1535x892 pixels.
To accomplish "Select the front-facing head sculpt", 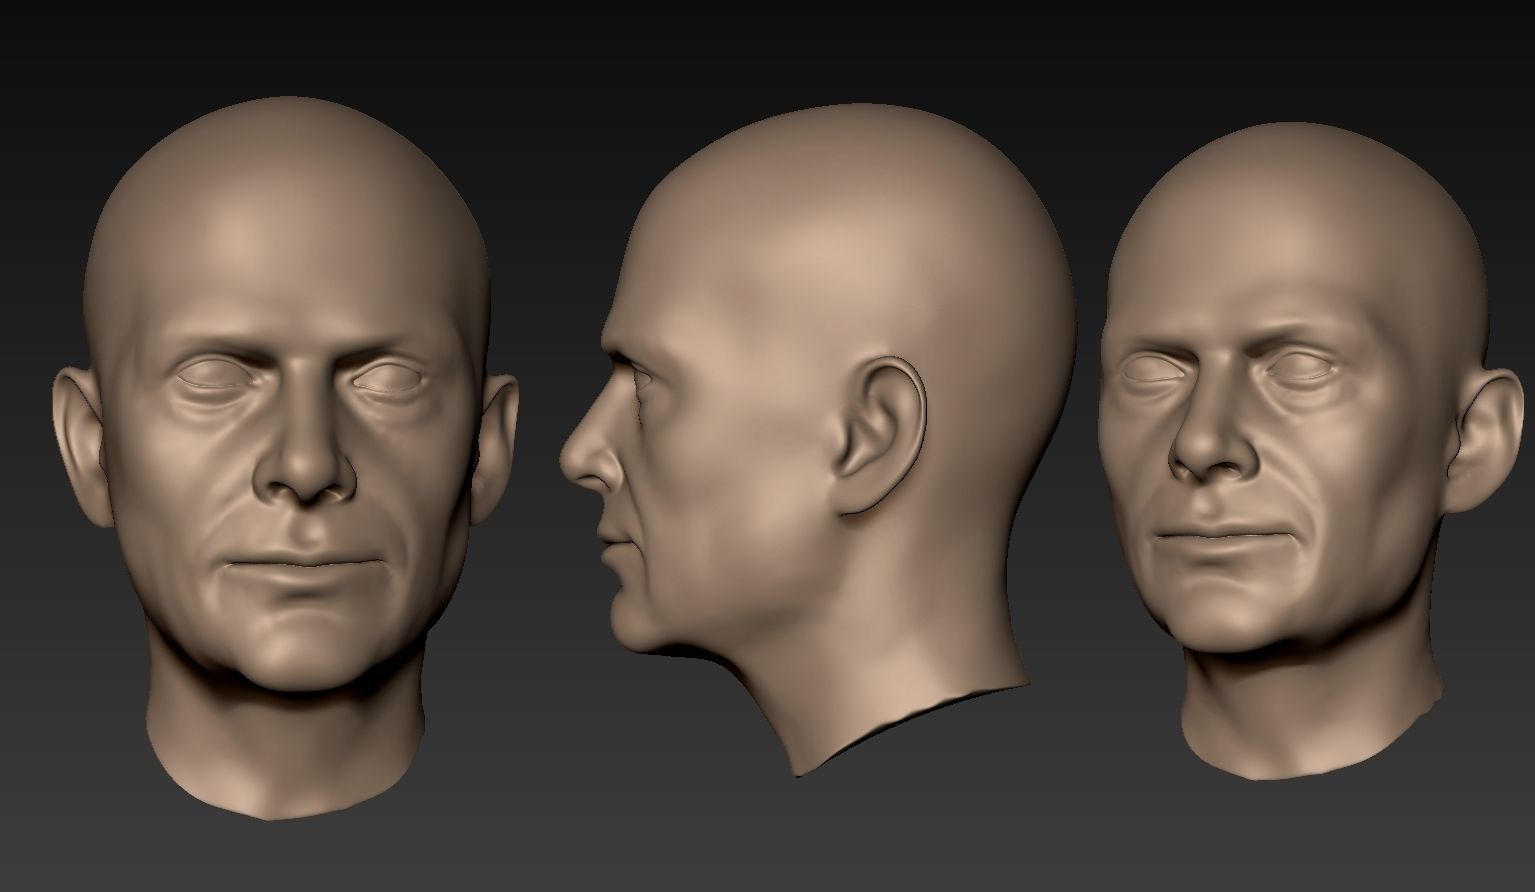I will (286, 458).
